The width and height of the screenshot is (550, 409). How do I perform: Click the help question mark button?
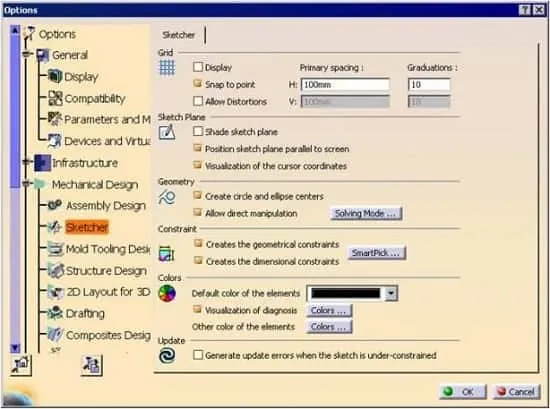(x=525, y=10)
